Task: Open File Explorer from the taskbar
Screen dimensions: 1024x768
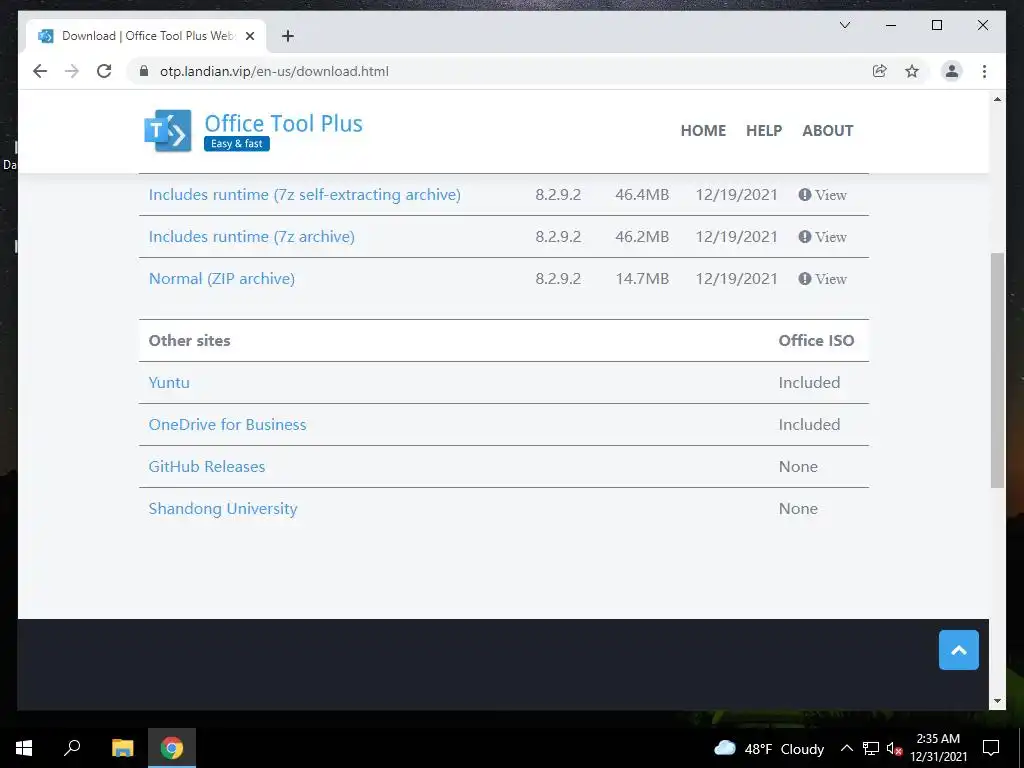Action: click(122, 748)
